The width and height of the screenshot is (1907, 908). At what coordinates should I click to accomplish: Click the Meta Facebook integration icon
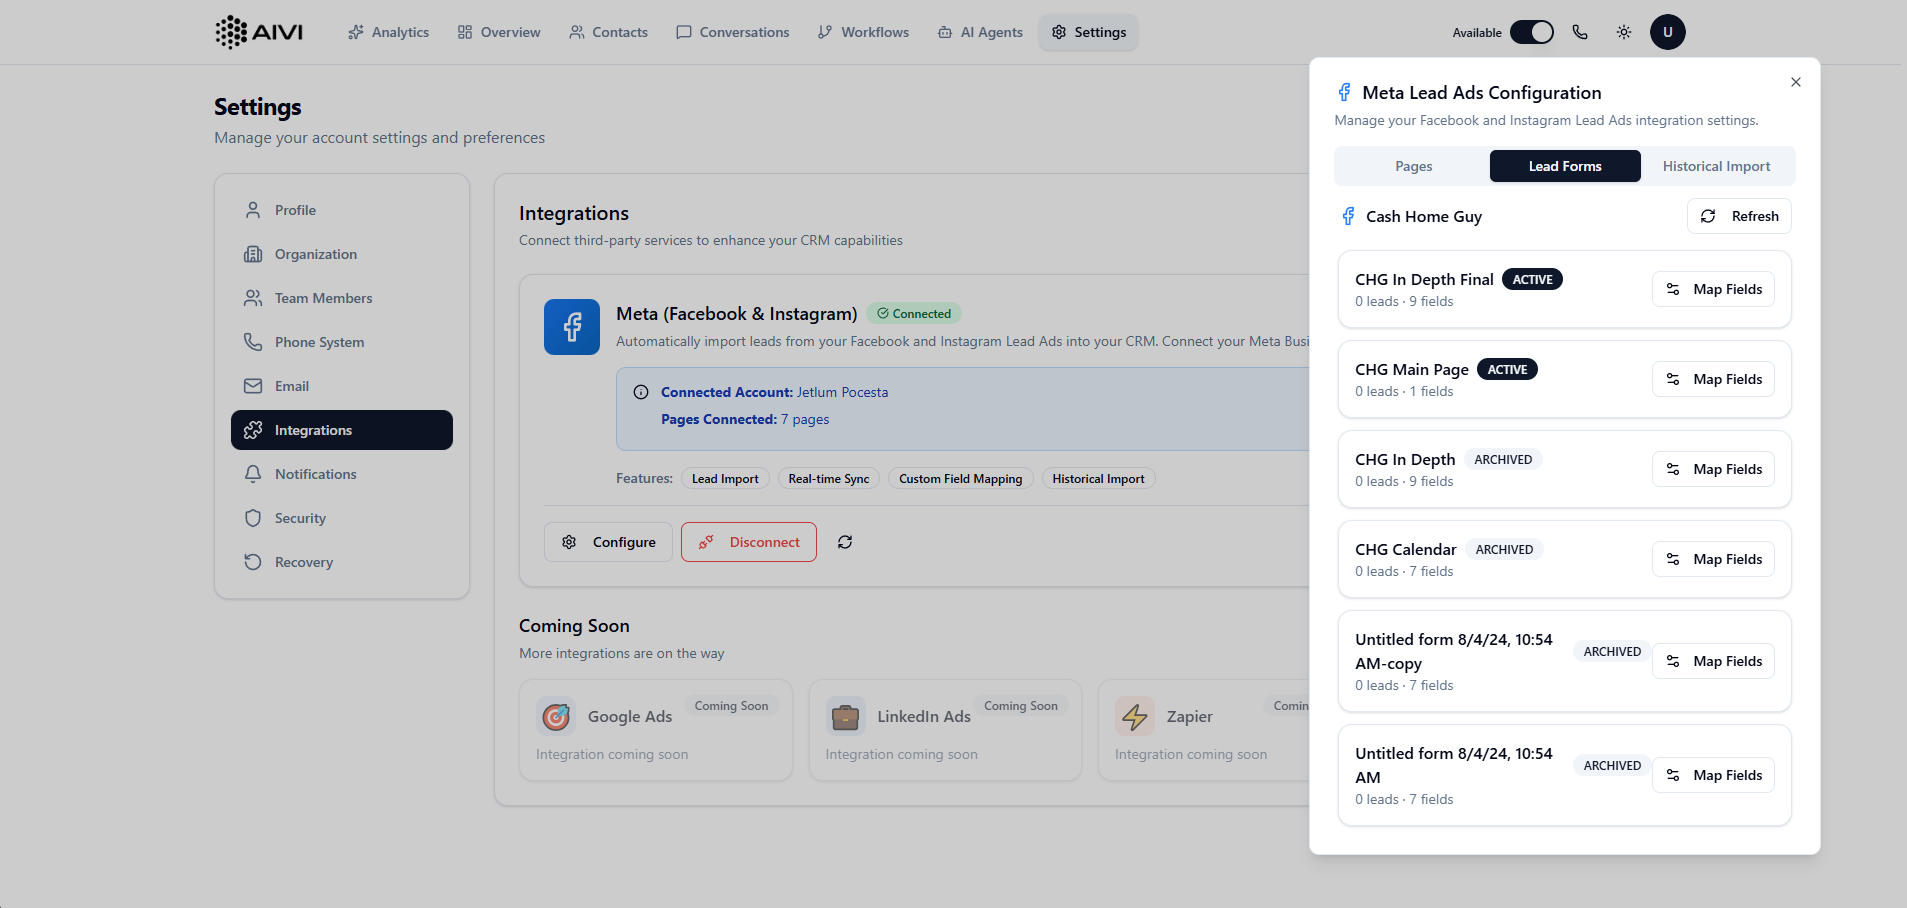[x=572, y=327]
